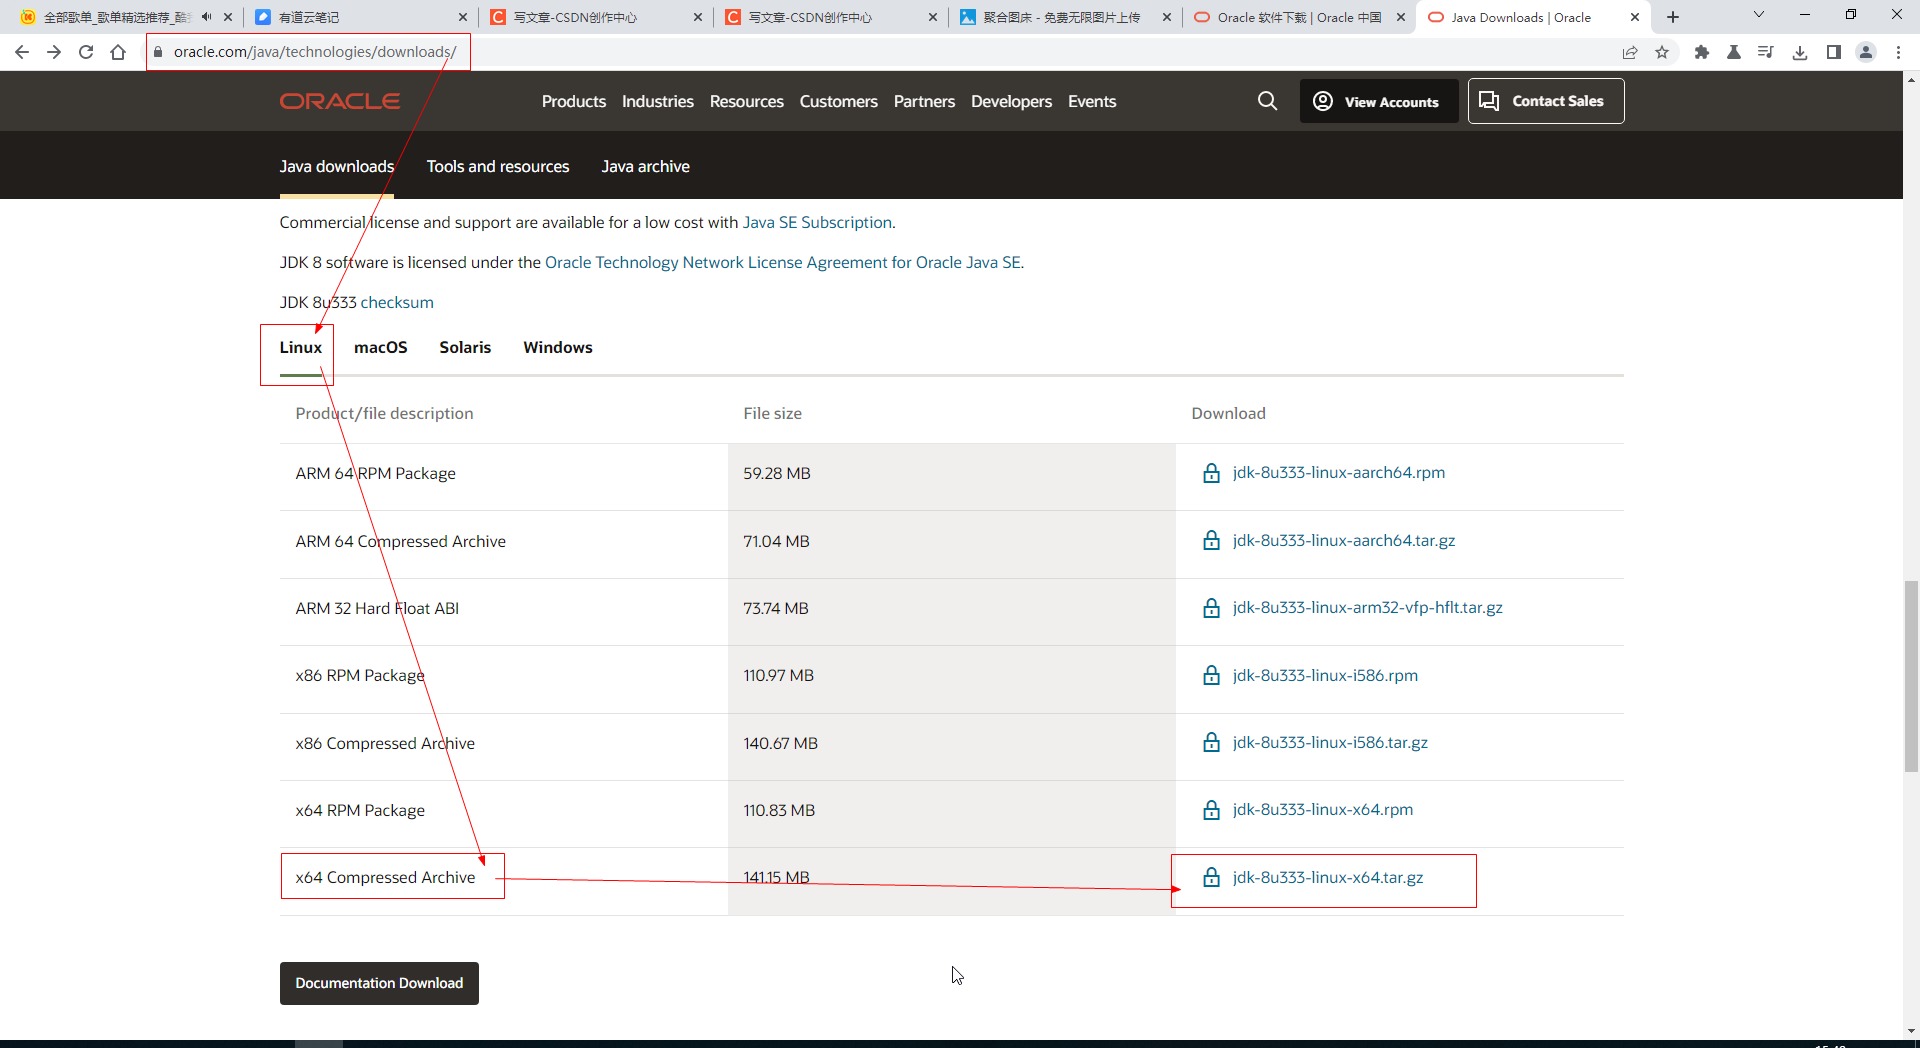Select the Windows platform tab
The width and height of the screenshot is (1920, 1048).
coord(558,347)
